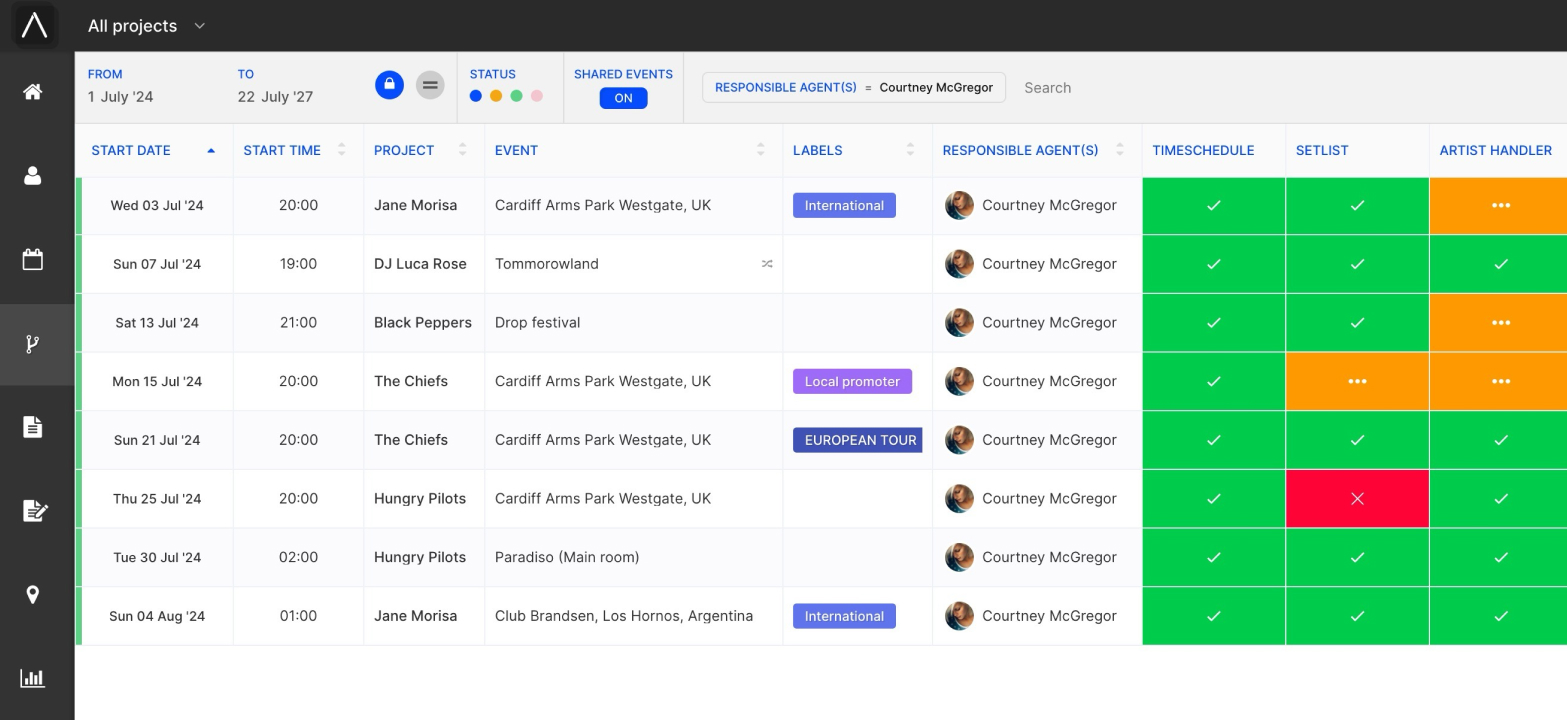The width and height of the screenshot is (1567, 720).
Task: Click the EUROPEAN TOUR label
Action: [859, 440]
